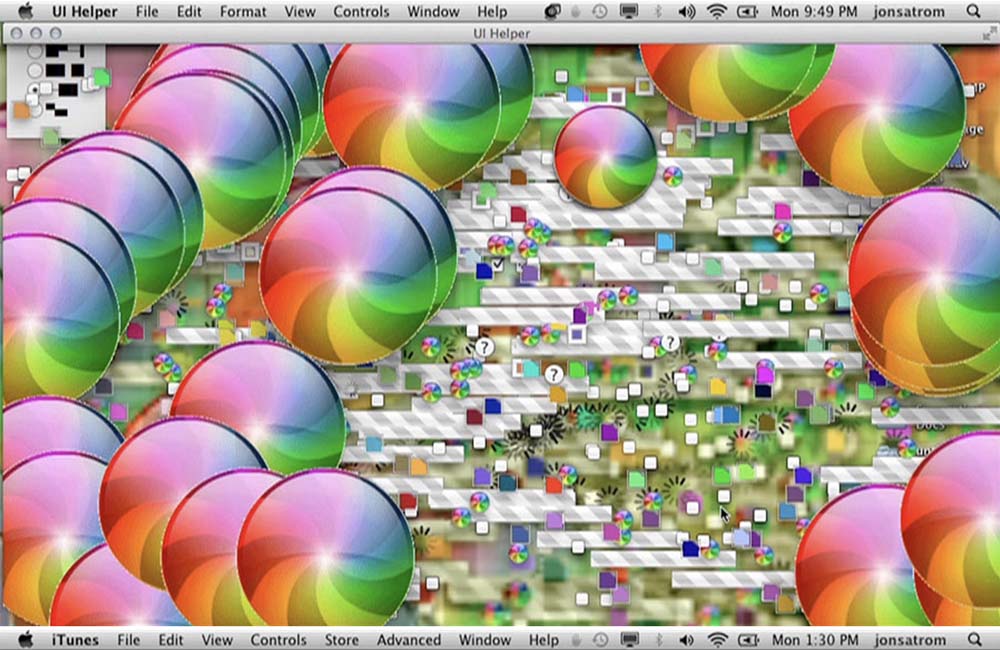1000x650 pixels.
Task: Open Edit menu in the UI Helper menu bar
Action: pos(189,11)
